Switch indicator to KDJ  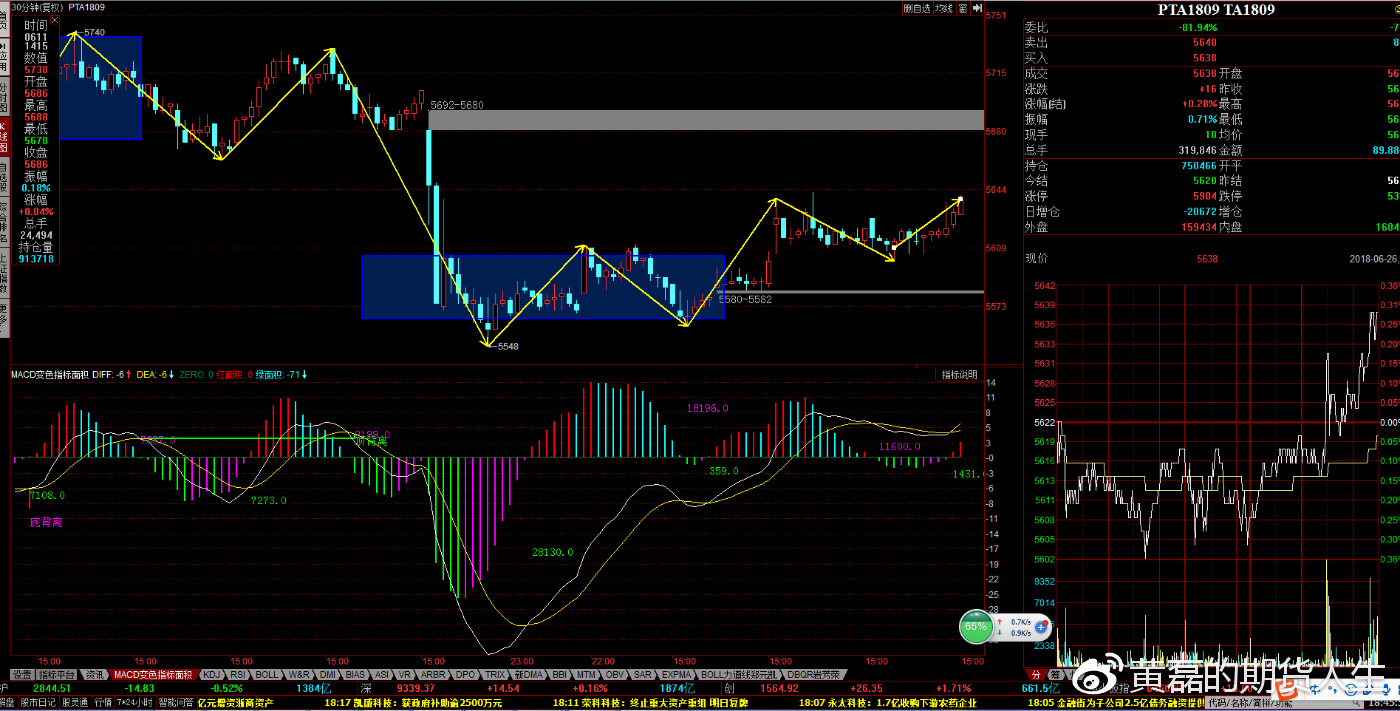pyautogui.click(x=211, y=675)
